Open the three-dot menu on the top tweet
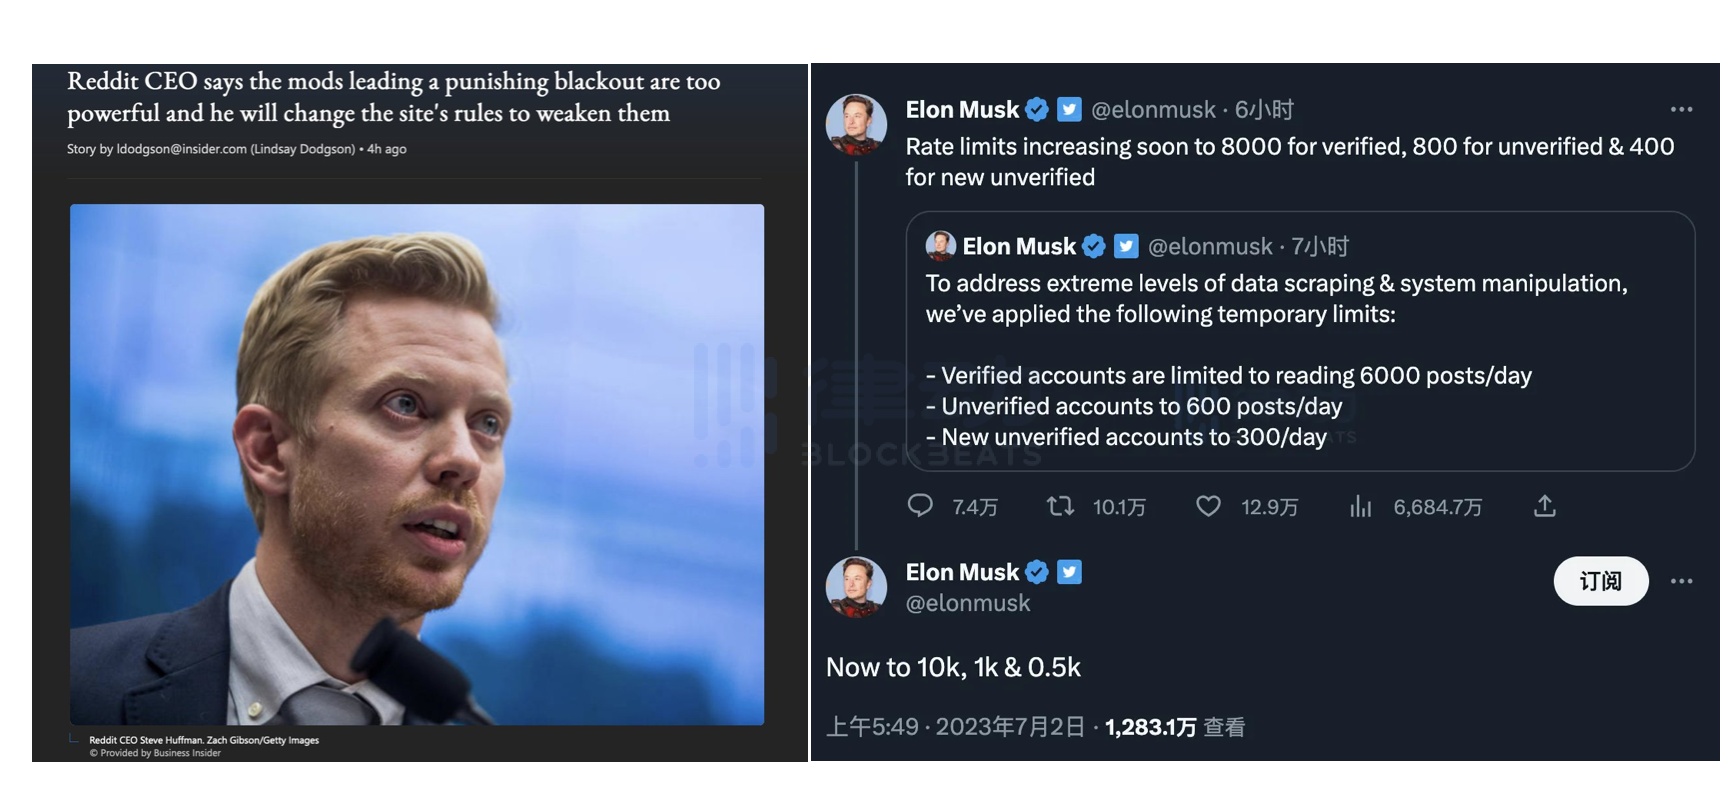 pos(1681,109)
